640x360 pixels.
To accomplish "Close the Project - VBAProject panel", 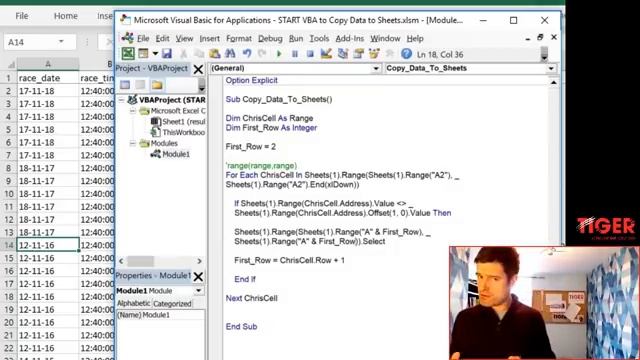I will click(x=198, y=69).
